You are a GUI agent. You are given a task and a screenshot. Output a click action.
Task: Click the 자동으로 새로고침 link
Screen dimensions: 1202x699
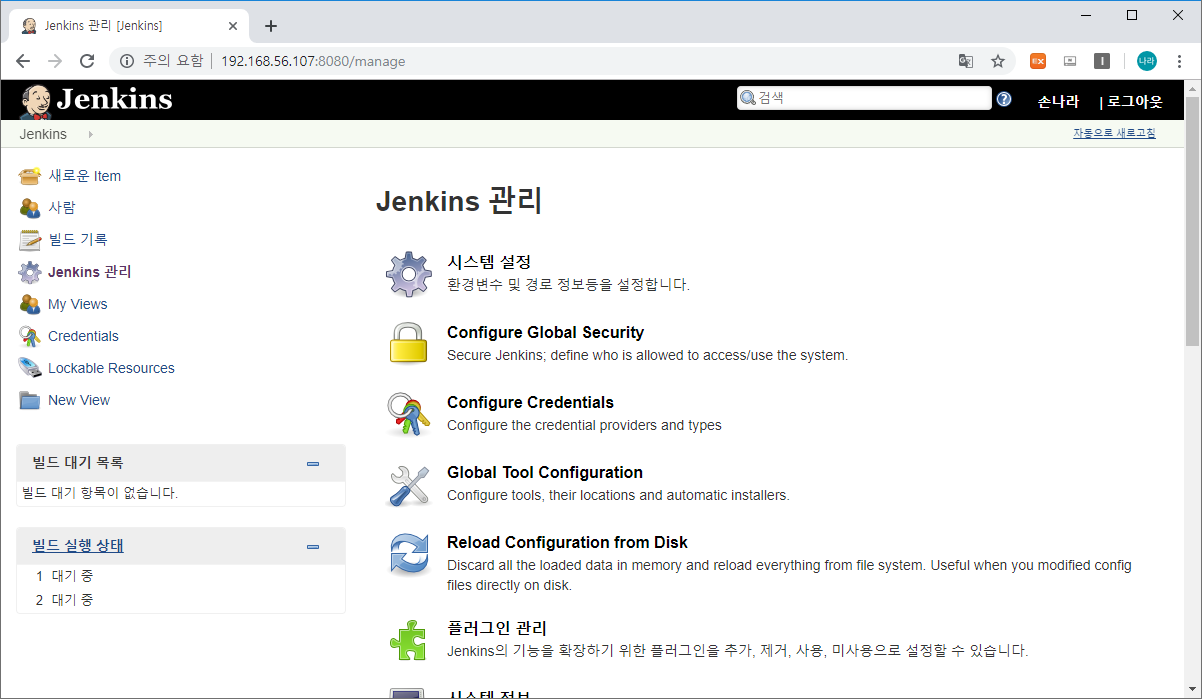1114,133
